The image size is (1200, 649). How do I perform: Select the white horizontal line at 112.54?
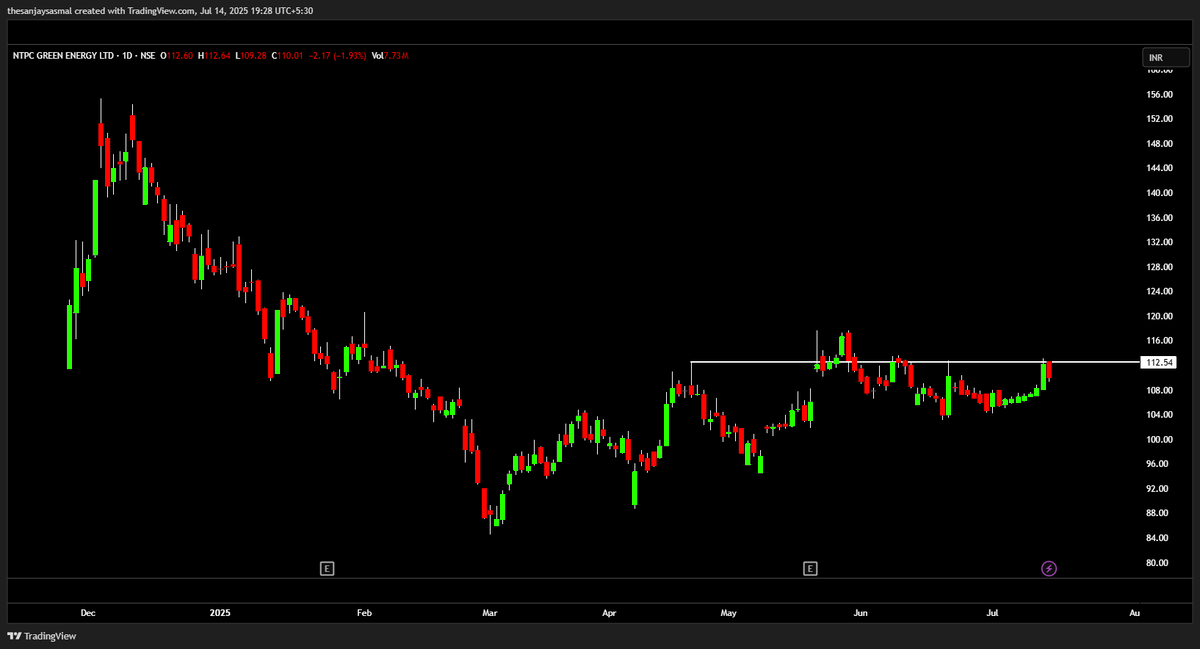[915, 362]
